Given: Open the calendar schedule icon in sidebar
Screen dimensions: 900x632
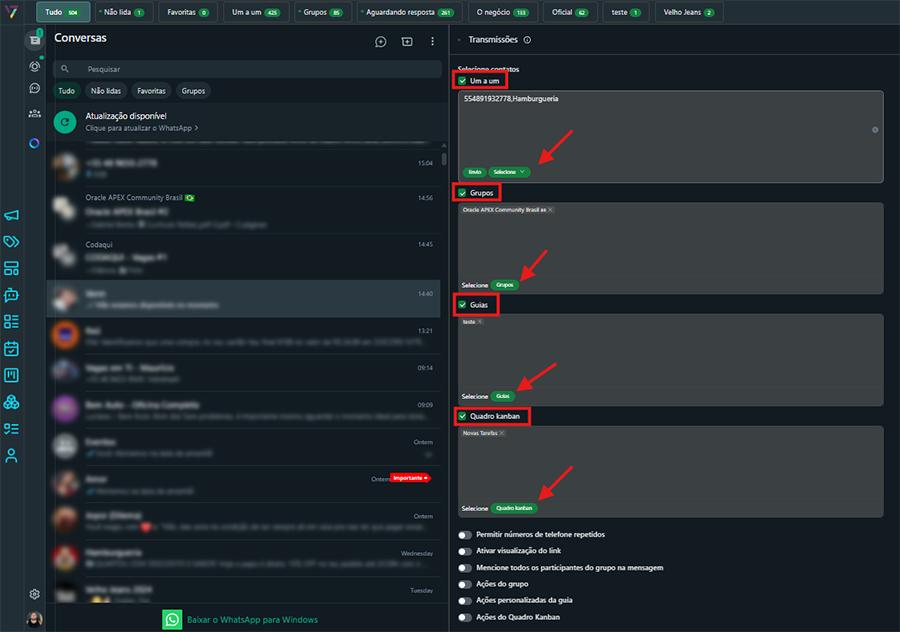Looking at the screenshot, I should (x=11, y=349).
